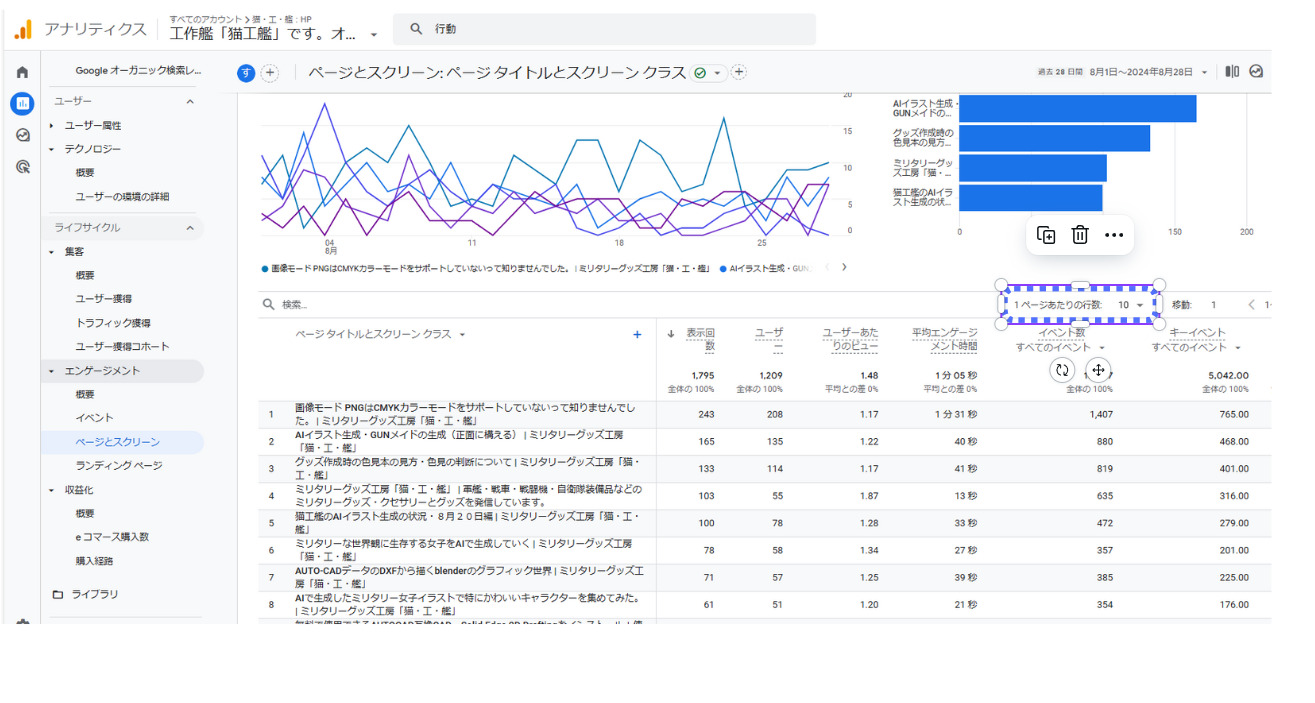Collapse the ユーザー section in sidebar
This screenshot has height=703, width=1315.
tap(189, 102)
